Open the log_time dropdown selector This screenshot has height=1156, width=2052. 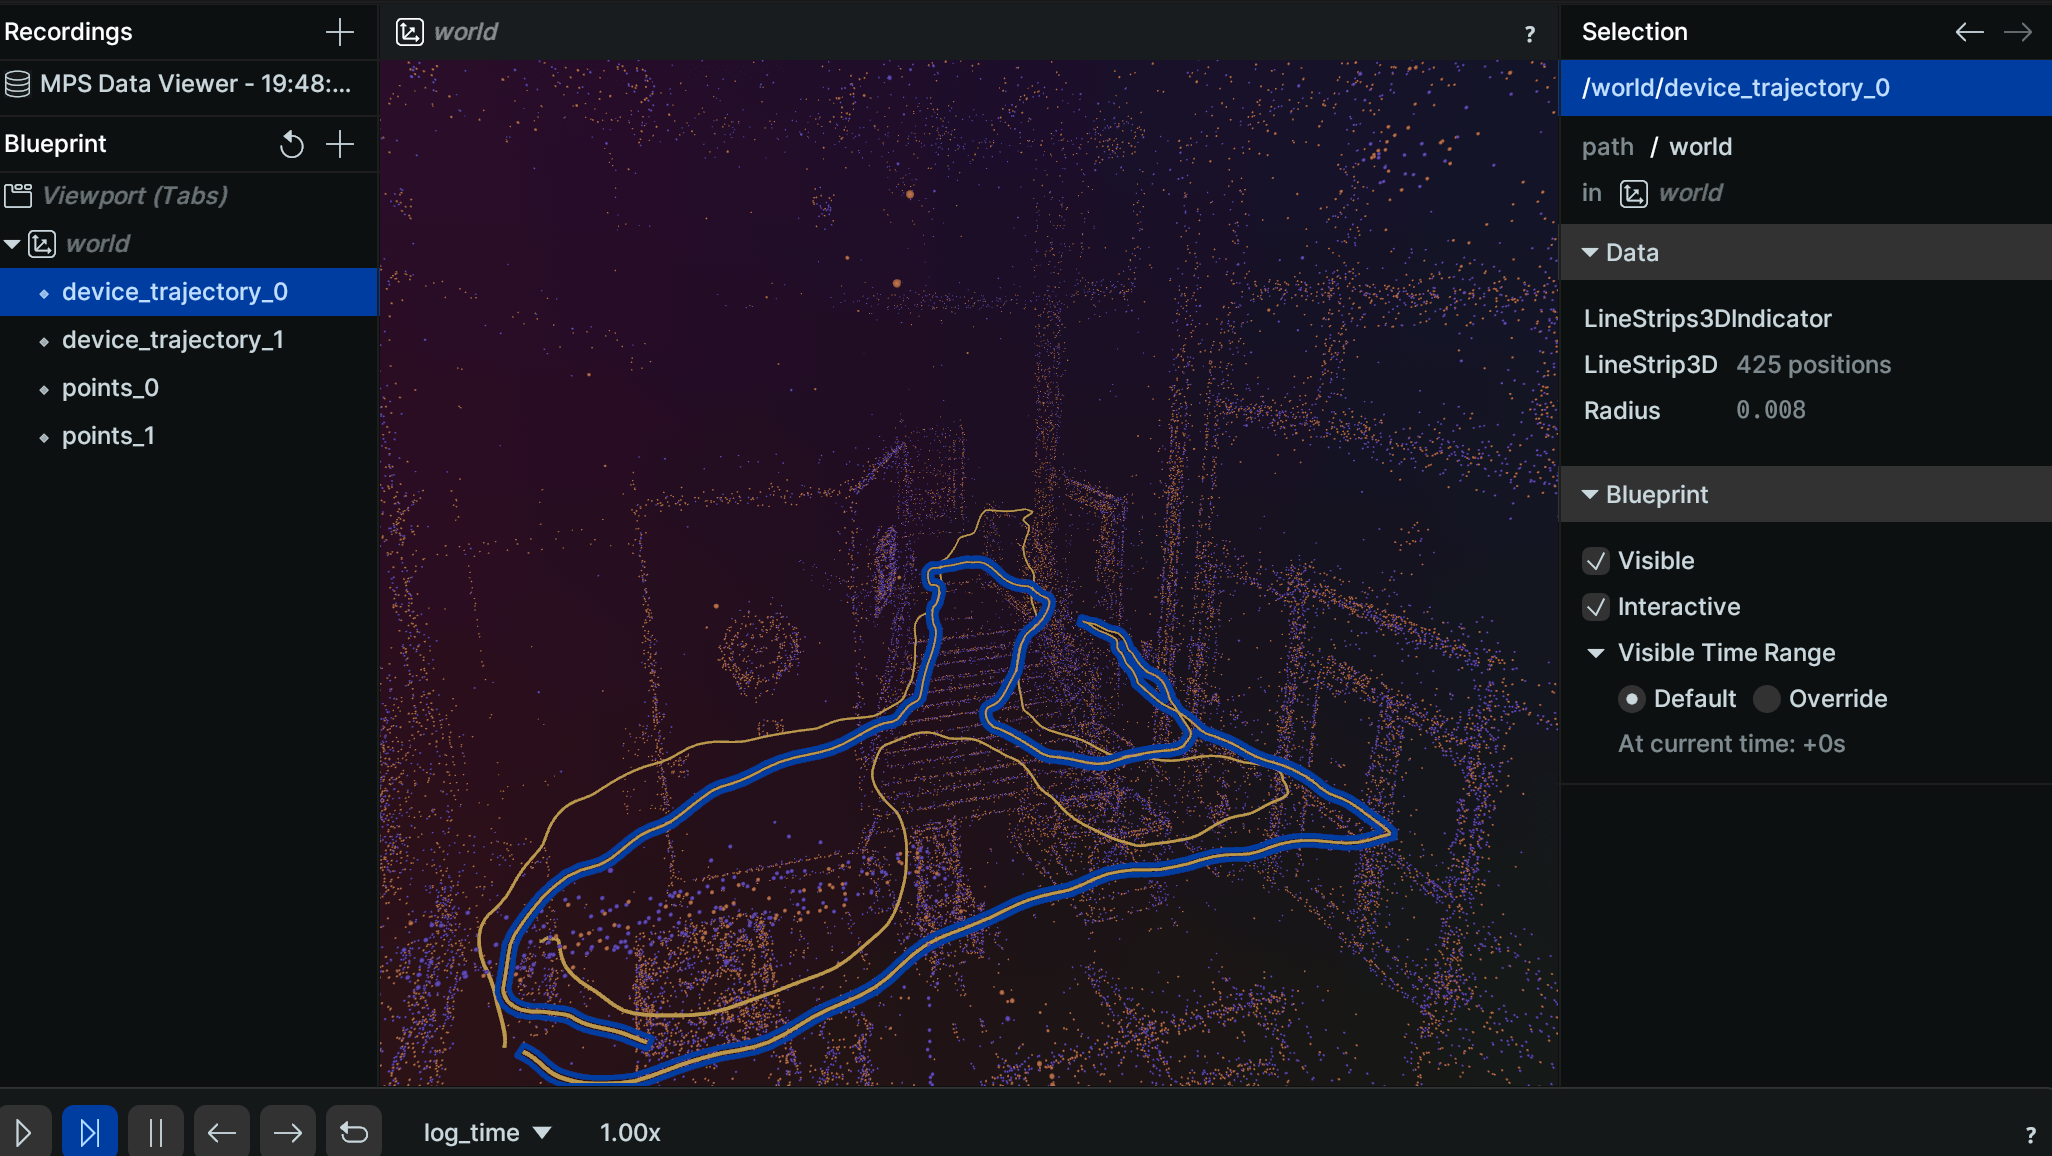tap(486, 1131)
